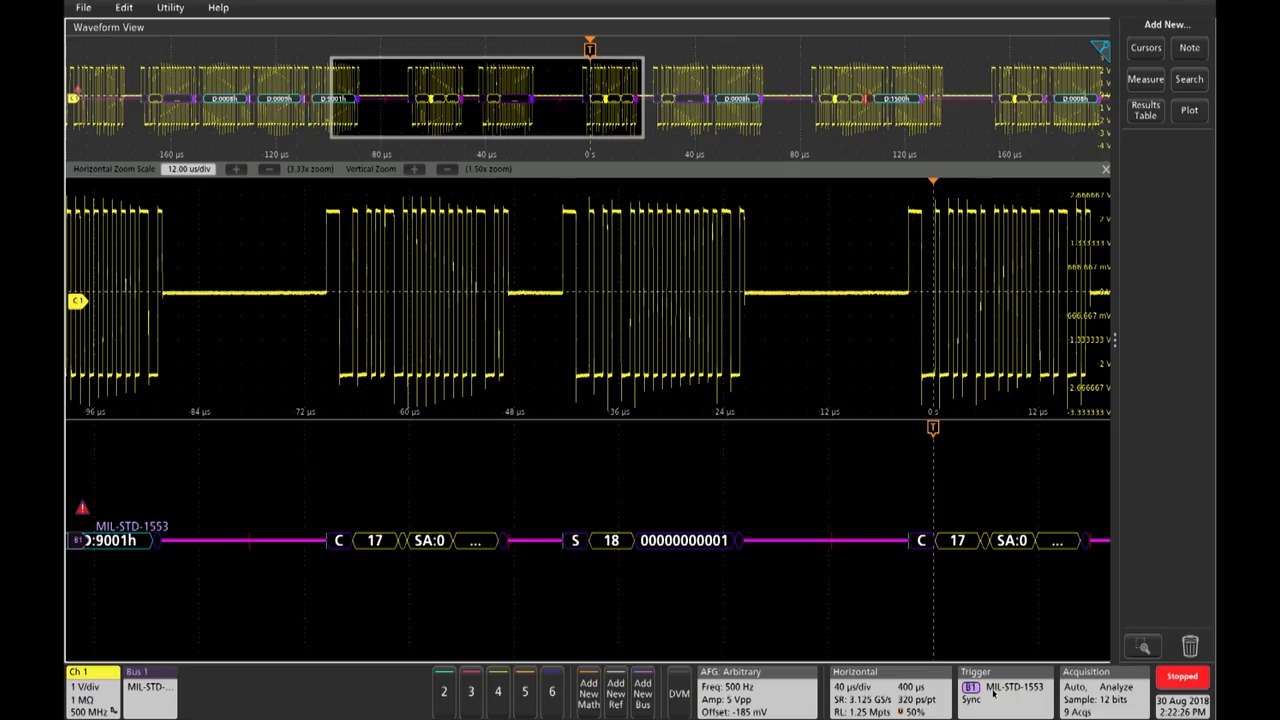
Task: Toggle channel 6 on
Action: (551, 690)
